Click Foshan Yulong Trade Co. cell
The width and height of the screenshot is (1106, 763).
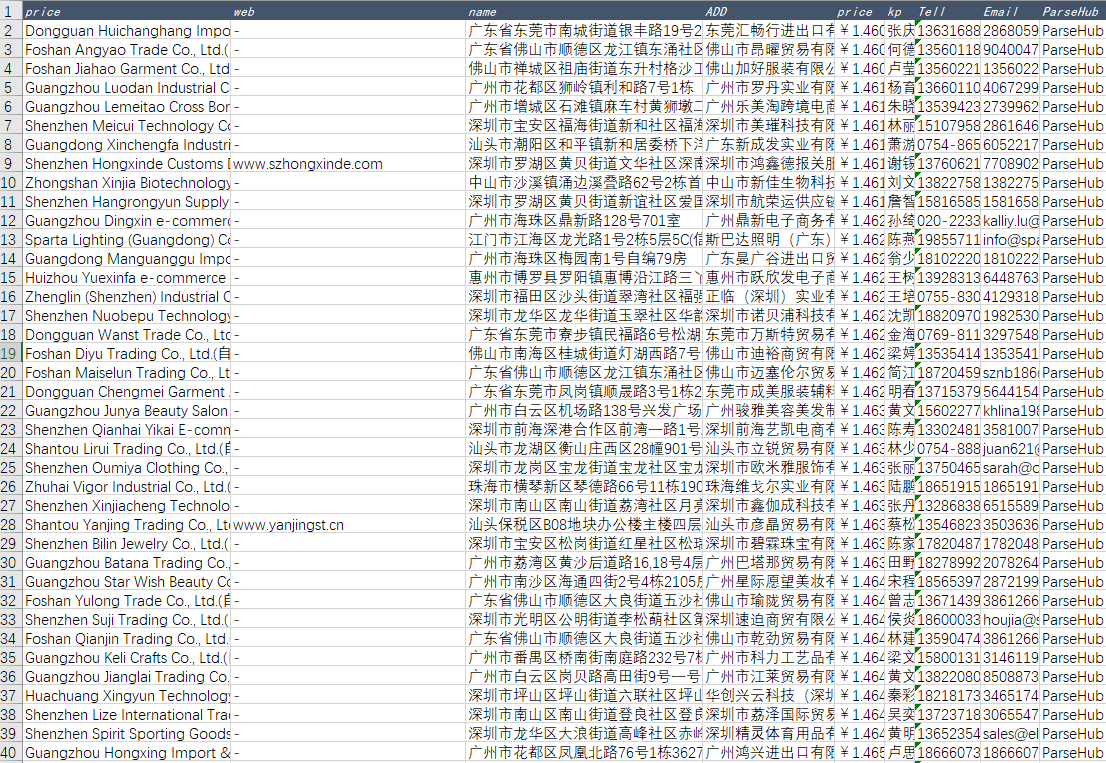[127, 601]
